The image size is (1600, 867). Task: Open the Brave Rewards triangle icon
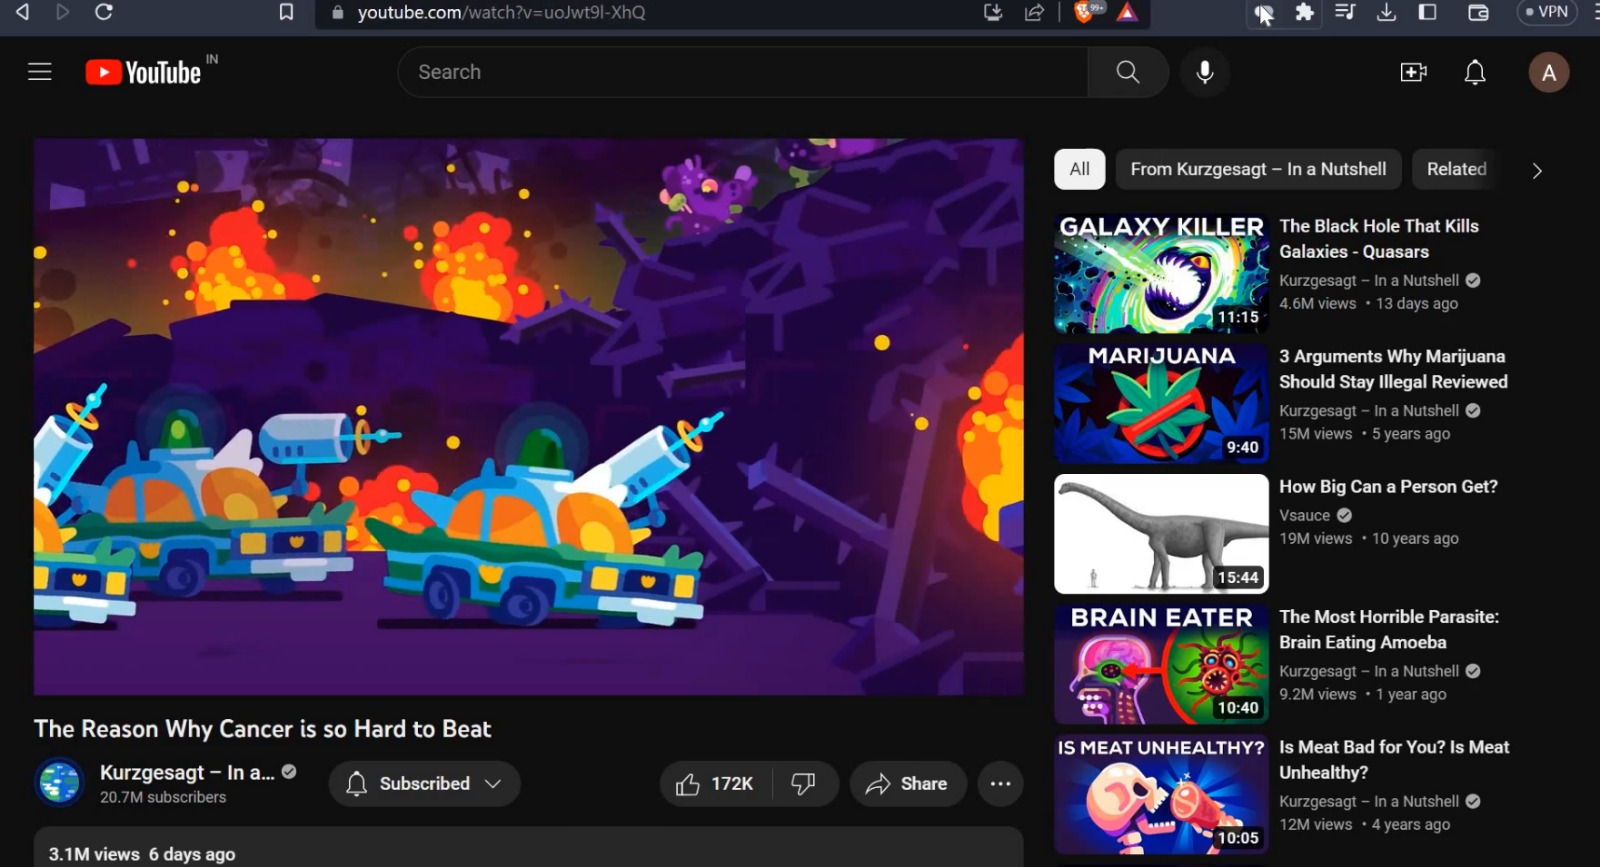[1127, 12]
